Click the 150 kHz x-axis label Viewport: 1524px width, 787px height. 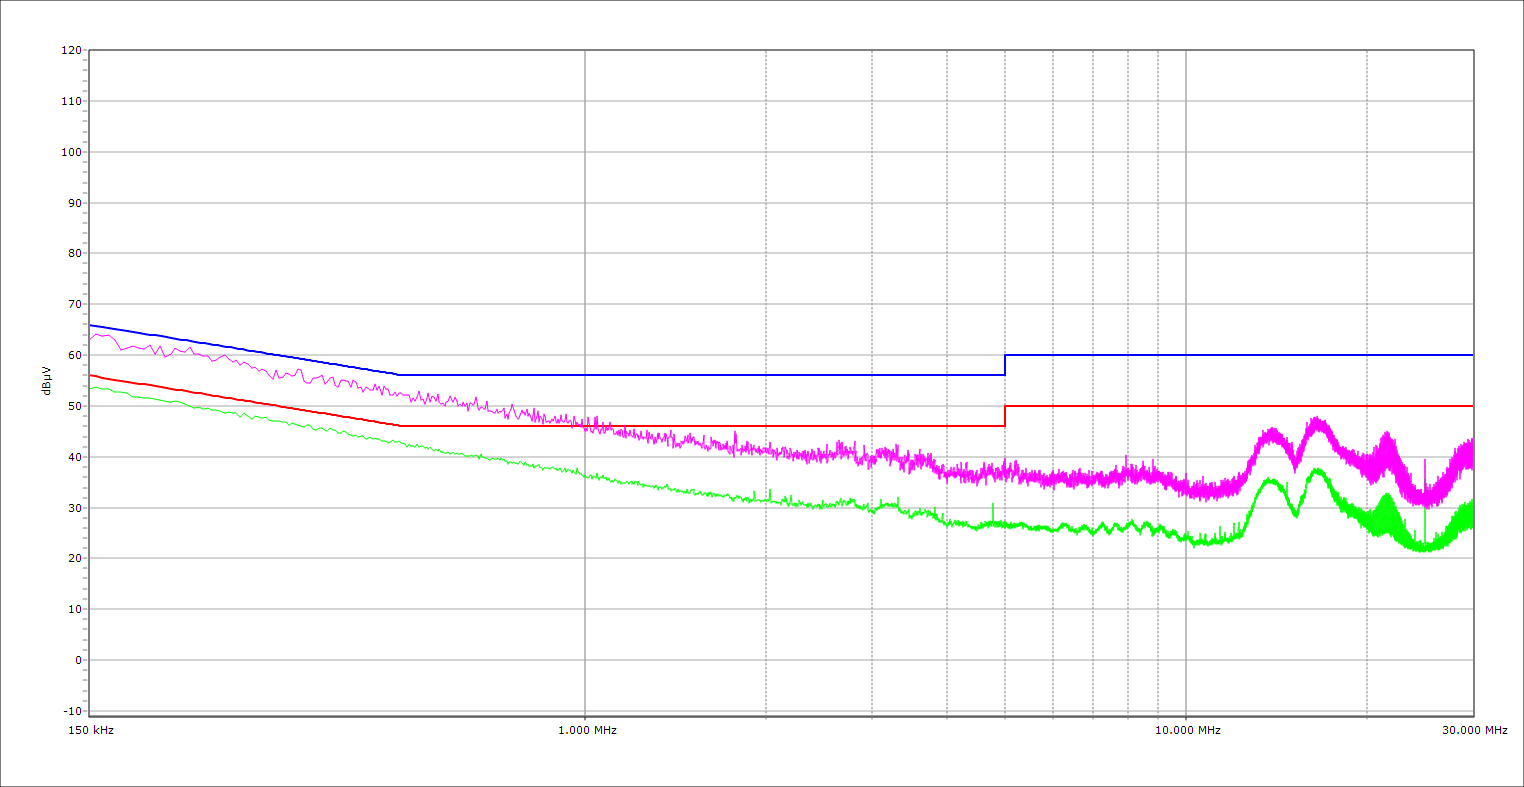pos(89,730)
